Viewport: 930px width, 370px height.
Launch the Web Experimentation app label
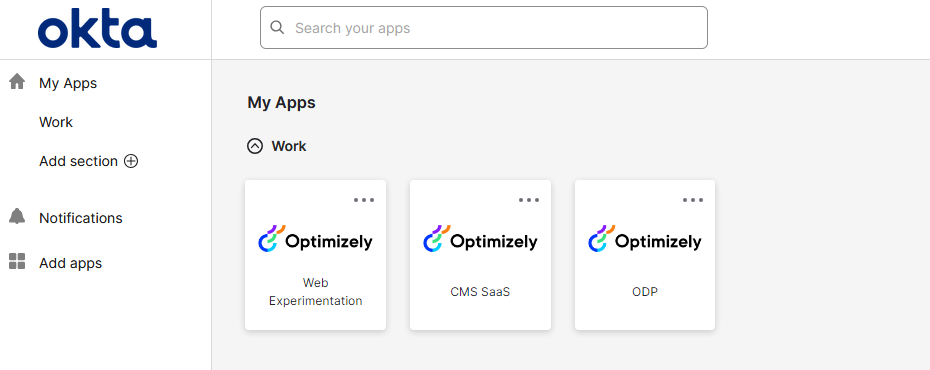point(316,292)
